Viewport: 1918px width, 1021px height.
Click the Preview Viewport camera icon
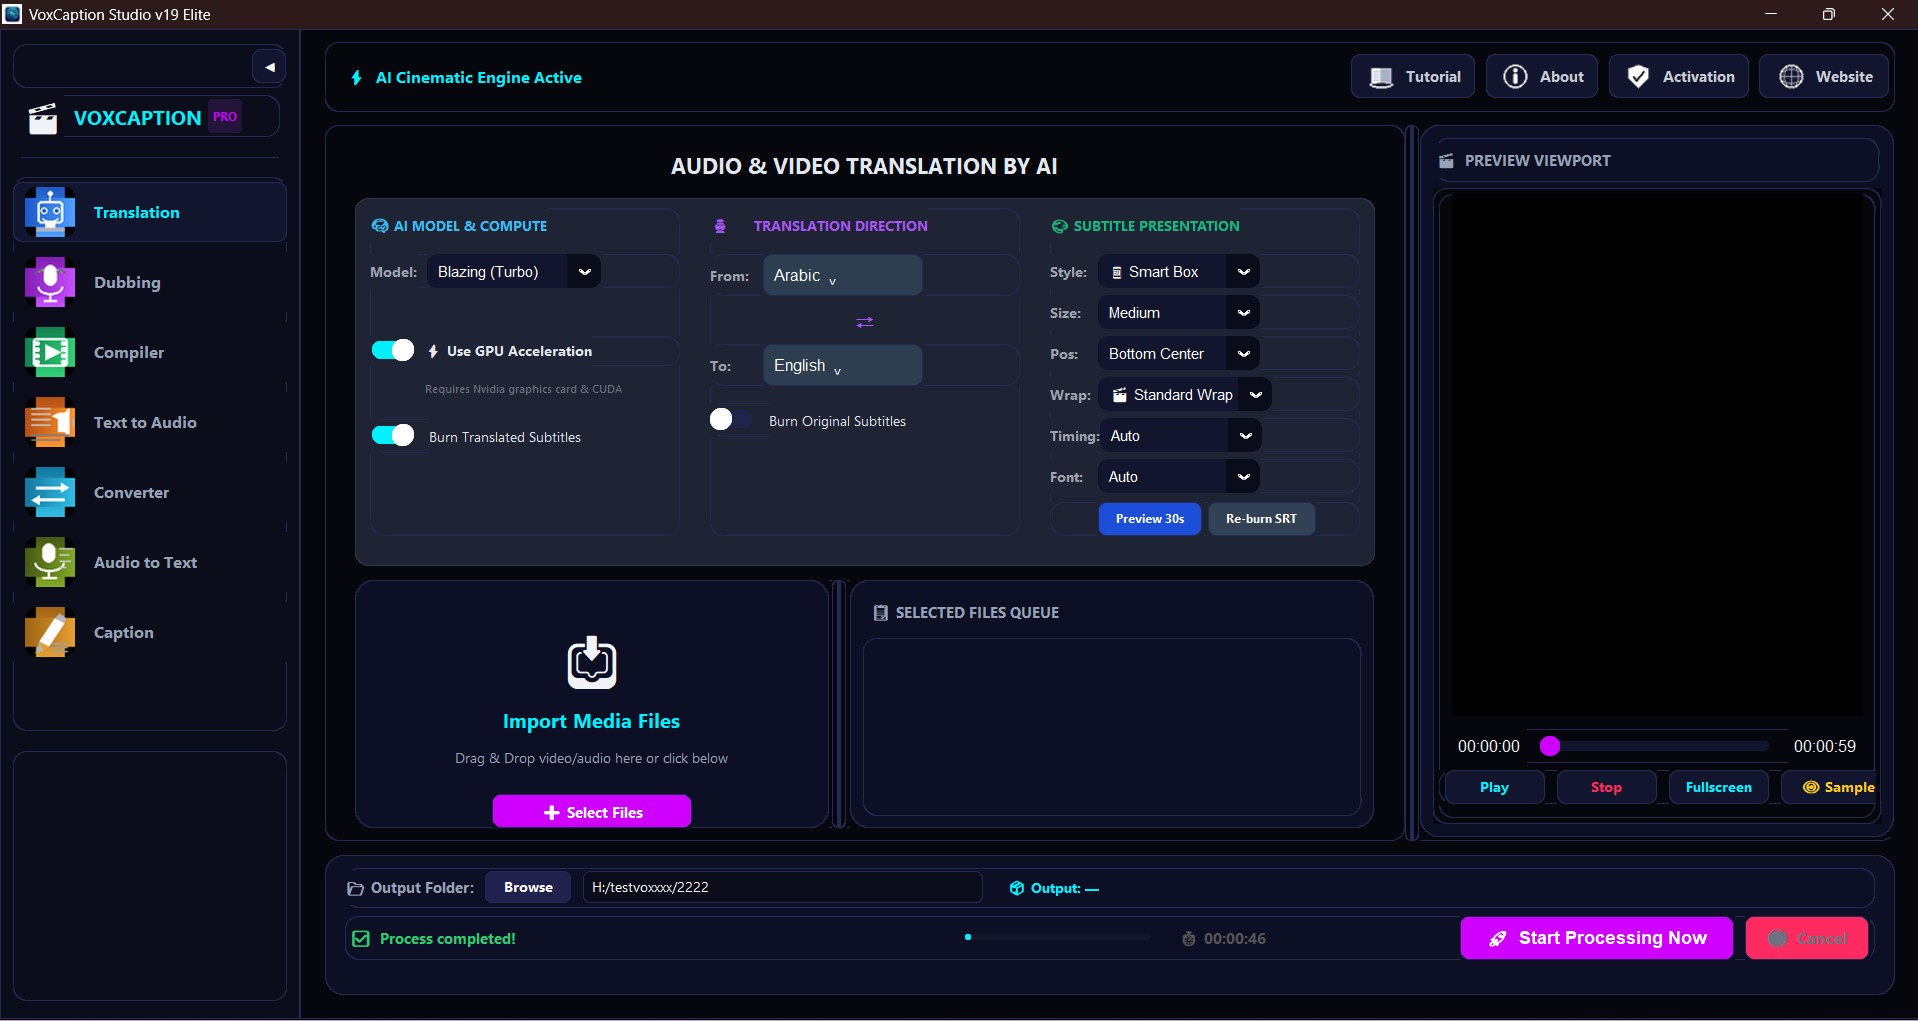tap(1446, 161)
